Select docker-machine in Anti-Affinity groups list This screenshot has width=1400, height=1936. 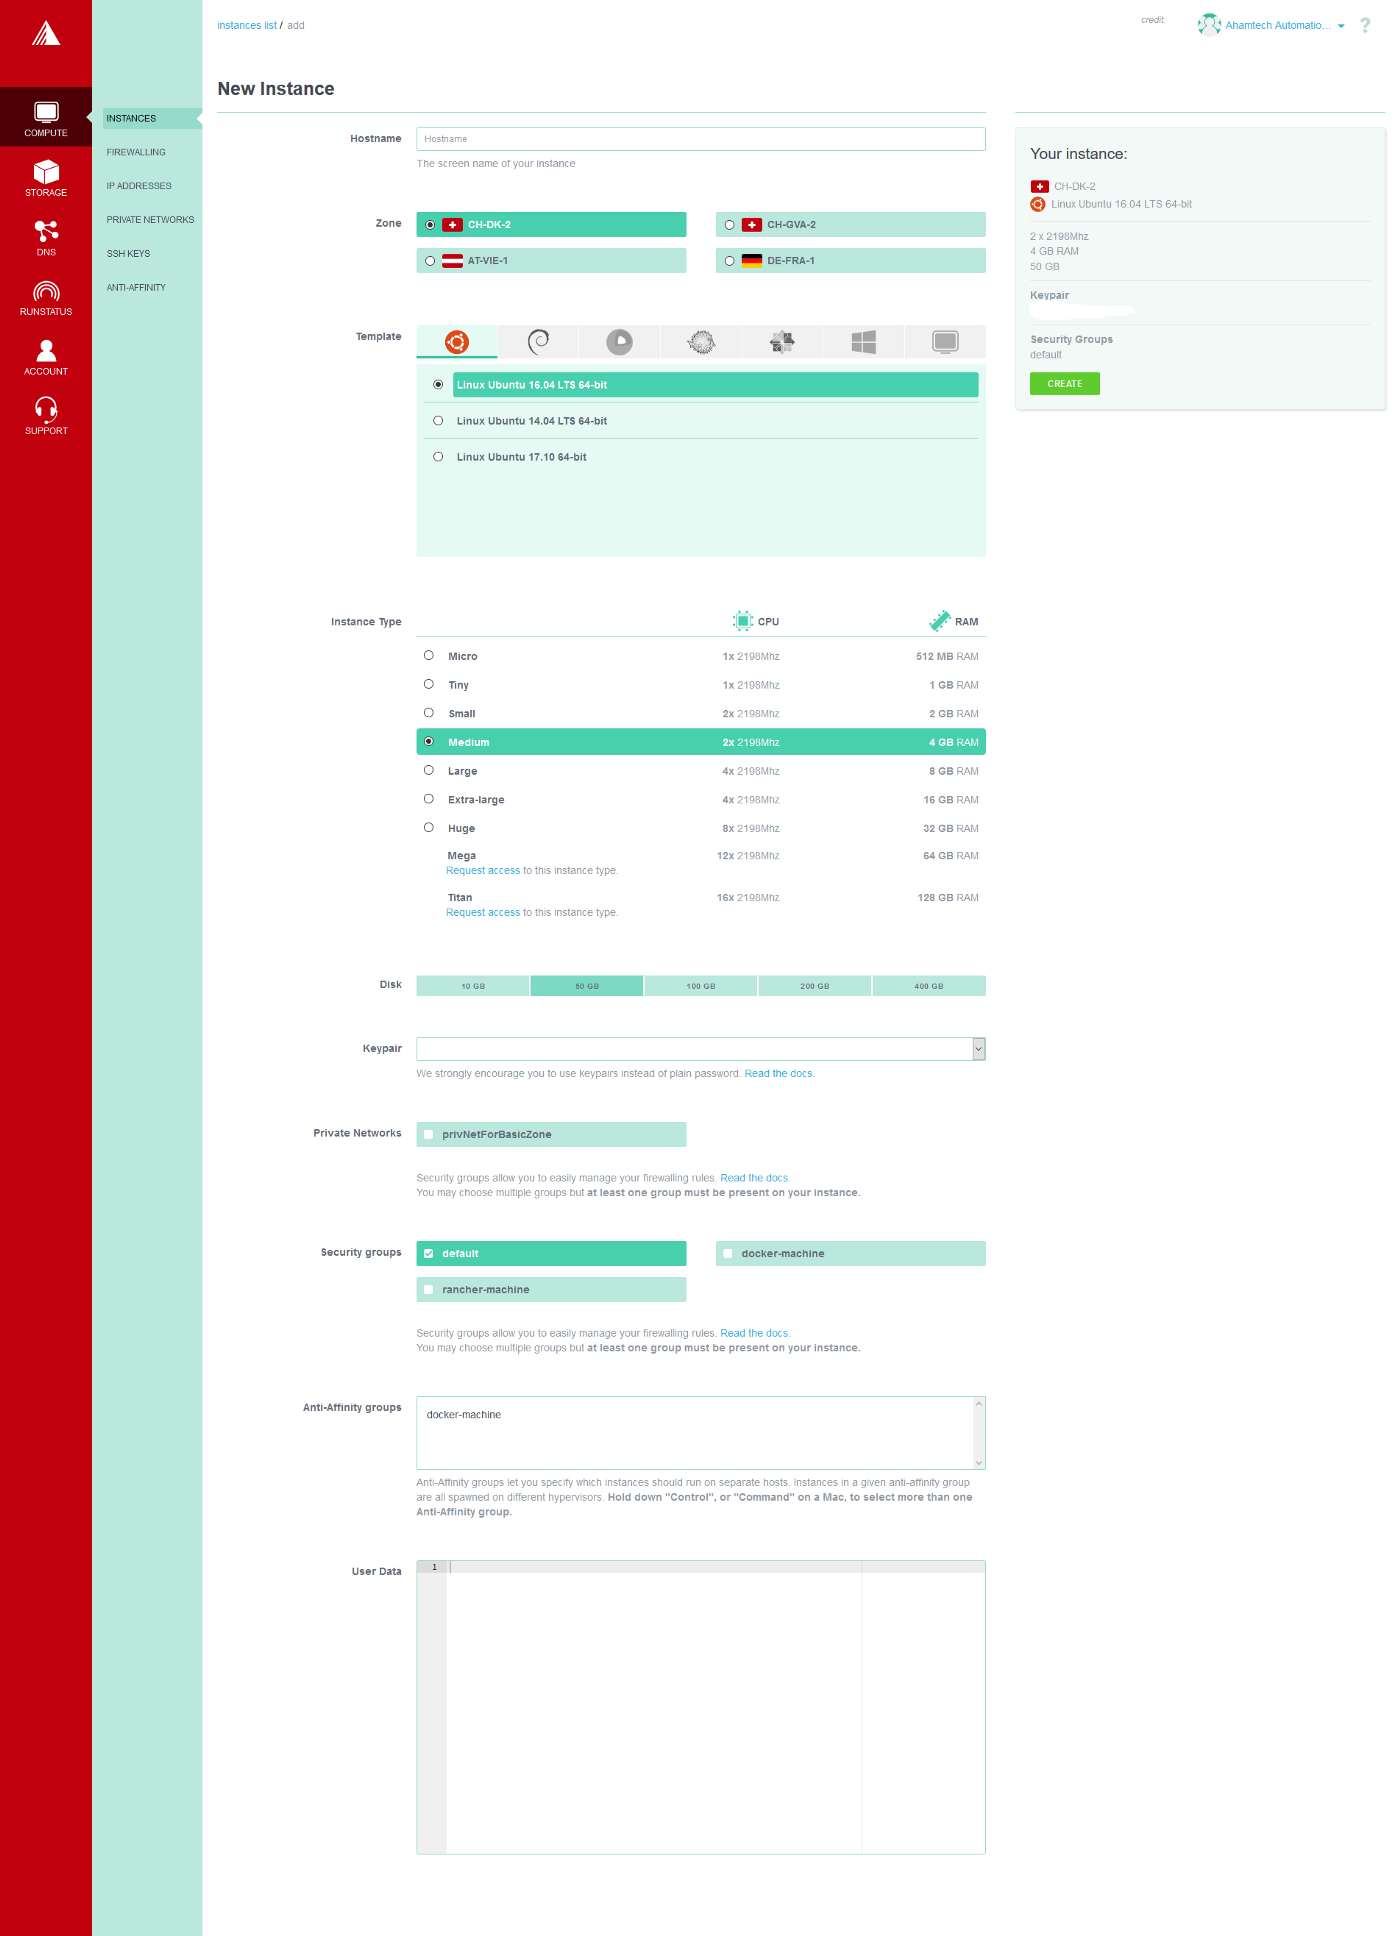point(464,1415)
